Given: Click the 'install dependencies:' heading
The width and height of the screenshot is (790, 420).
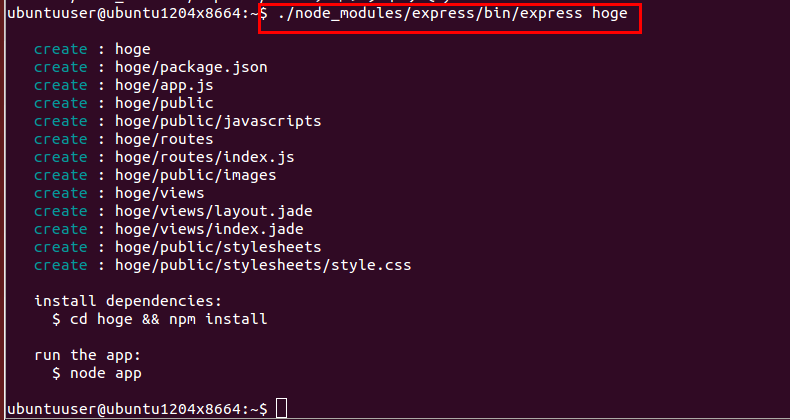Looking at the screenshot, I should click(x=128, y=301).
